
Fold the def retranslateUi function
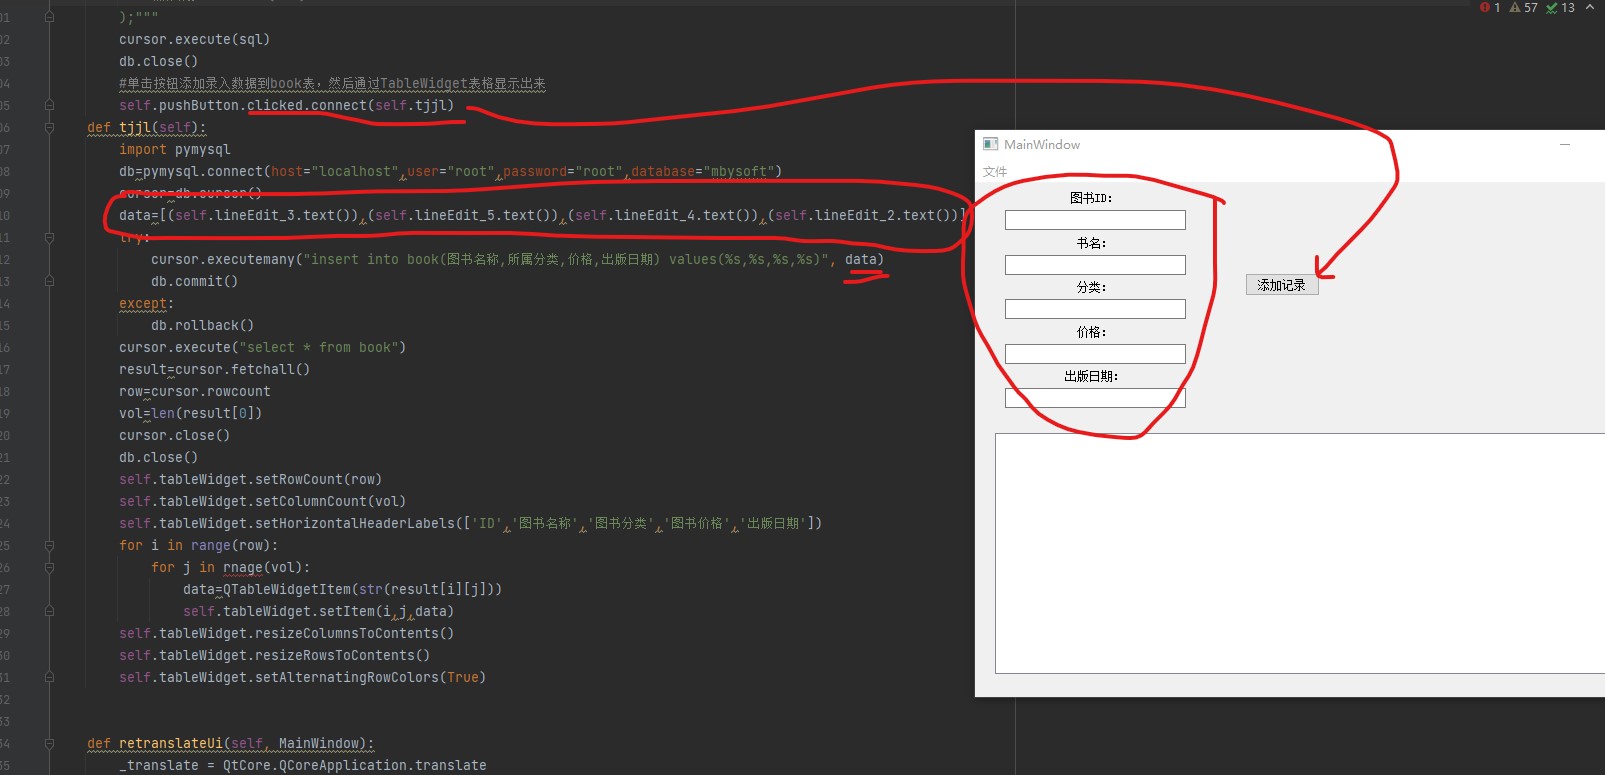coord(49,743)
